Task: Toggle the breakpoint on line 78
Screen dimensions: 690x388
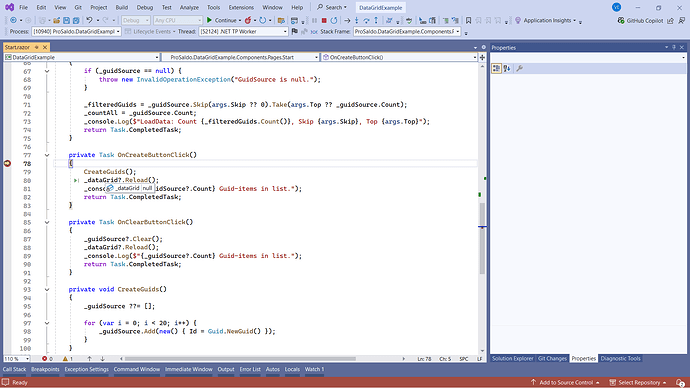Action: (x=7, y=163)
